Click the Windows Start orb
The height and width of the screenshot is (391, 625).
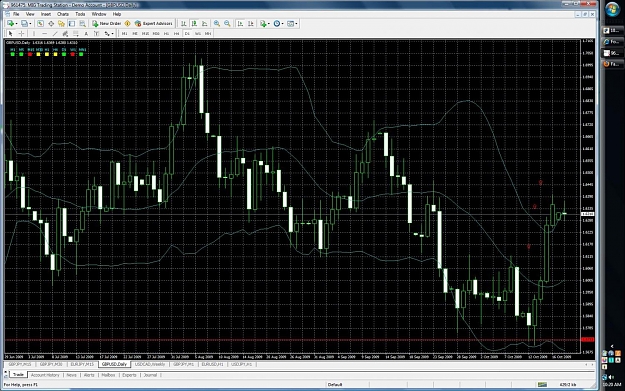613,9
